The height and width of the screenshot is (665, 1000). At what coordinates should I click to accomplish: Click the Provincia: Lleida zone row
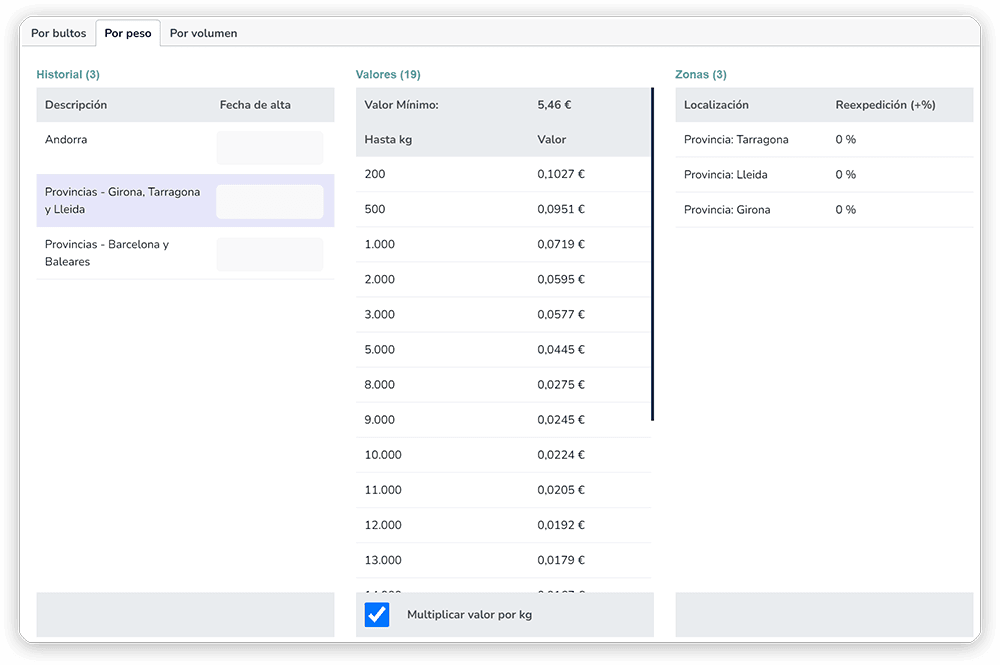point(824,175)
